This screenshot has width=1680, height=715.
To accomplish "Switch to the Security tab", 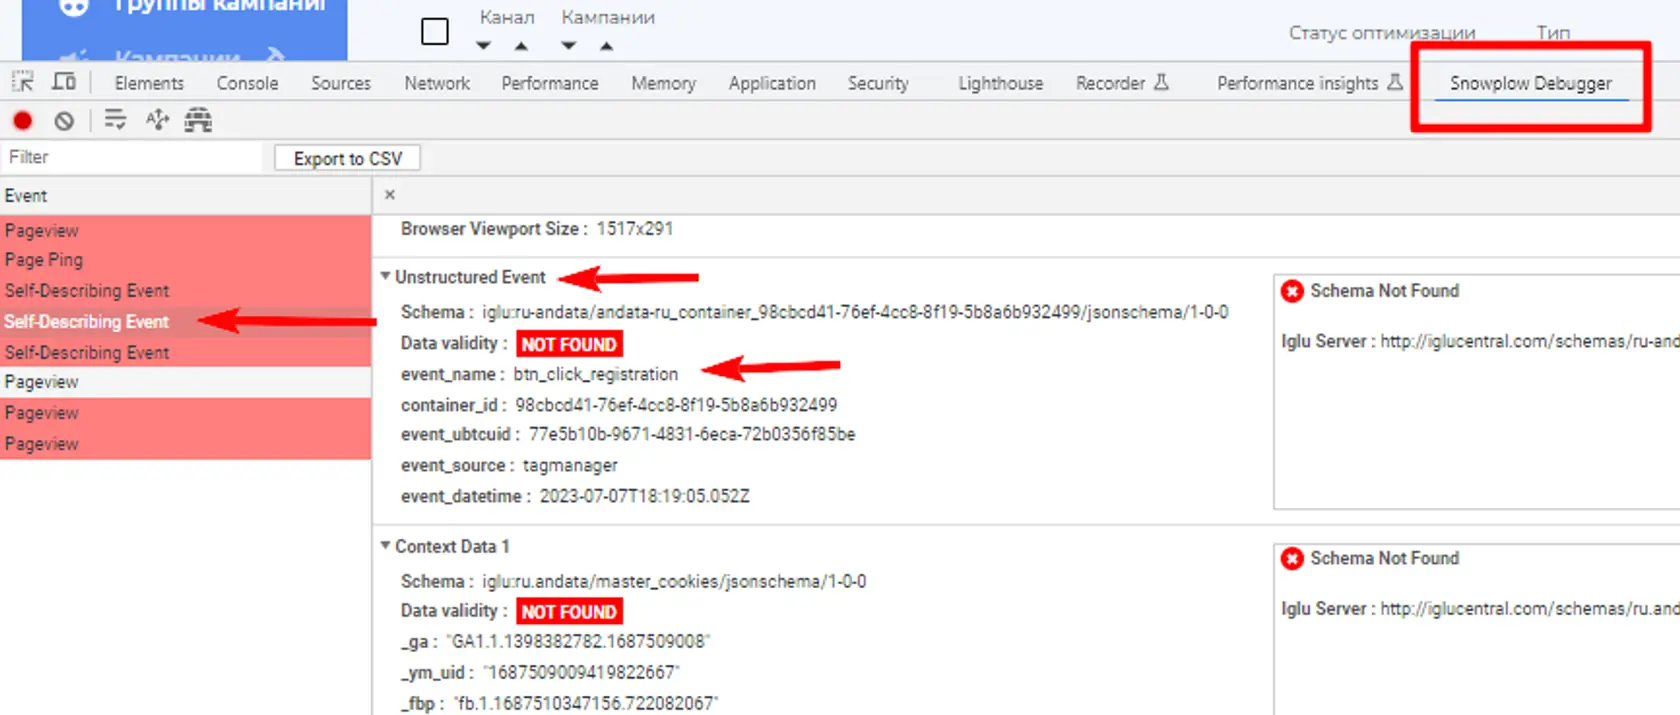I will pos(878,83).
